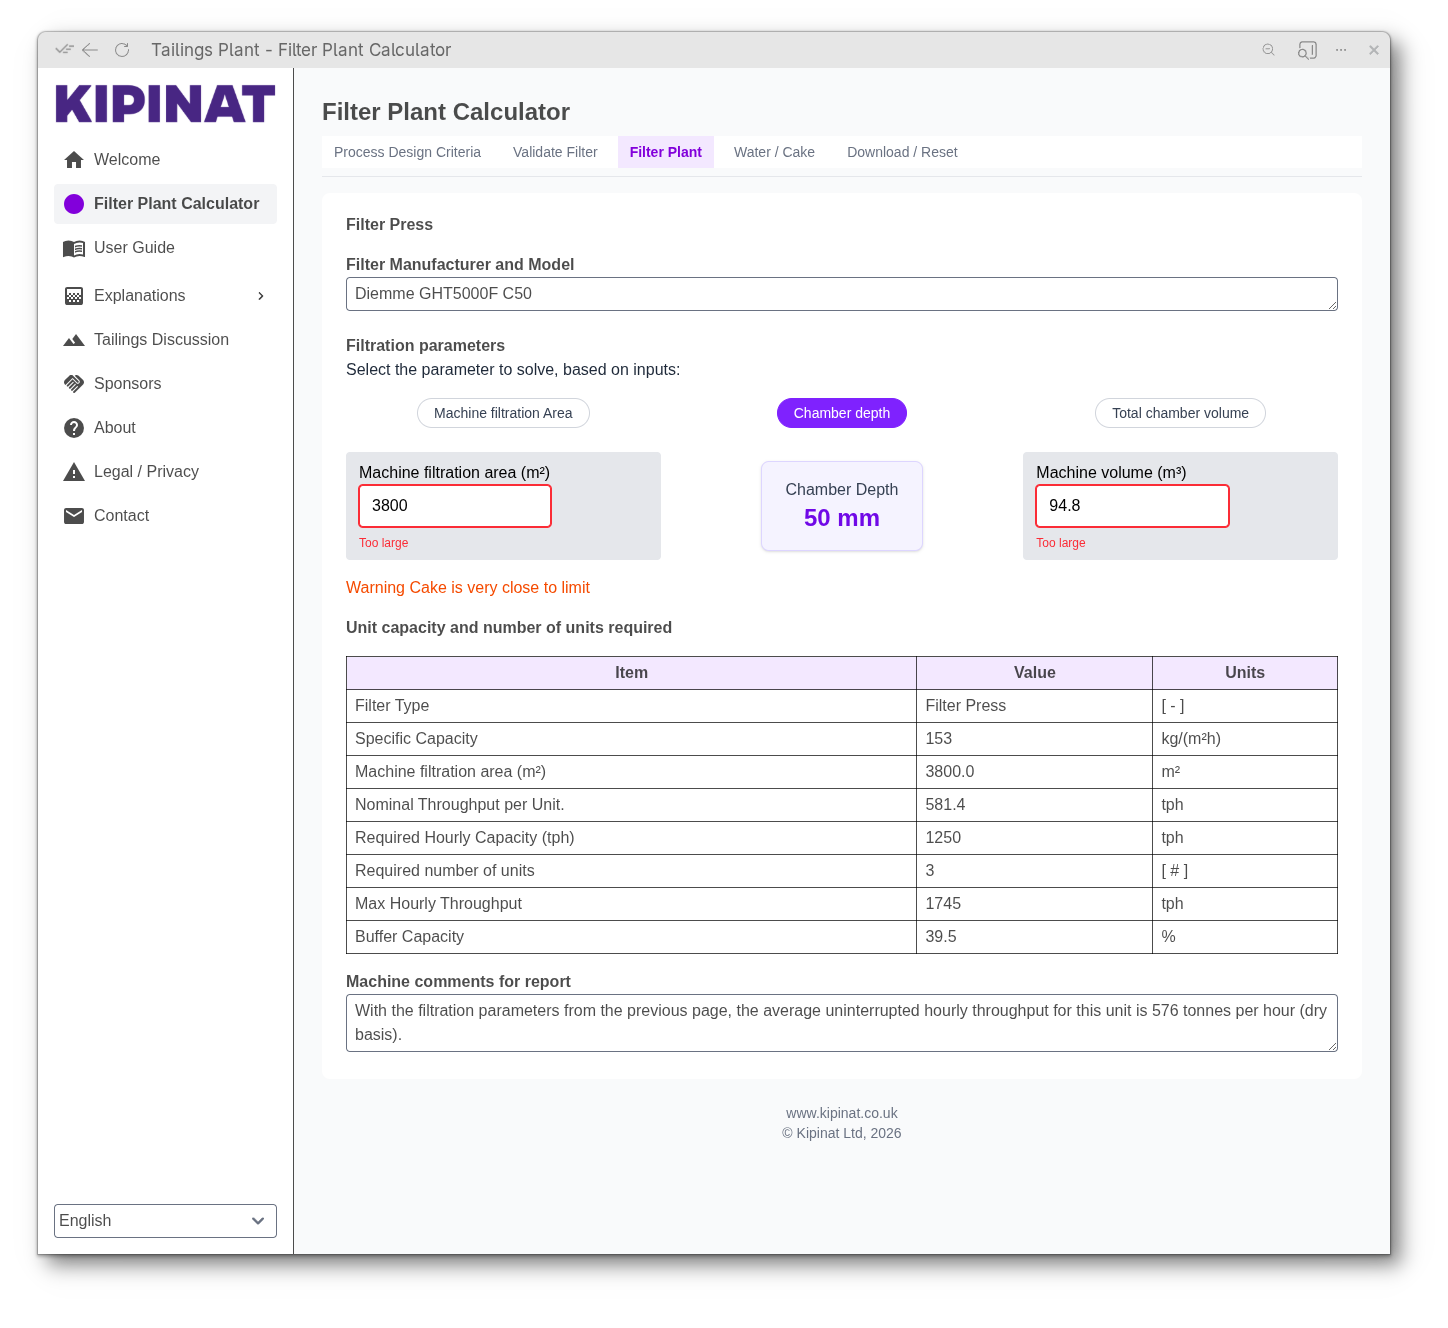Screen dimensions: 1448x1328
Task: Click the Explanations calculator icon
Action: tap(74, 296)
